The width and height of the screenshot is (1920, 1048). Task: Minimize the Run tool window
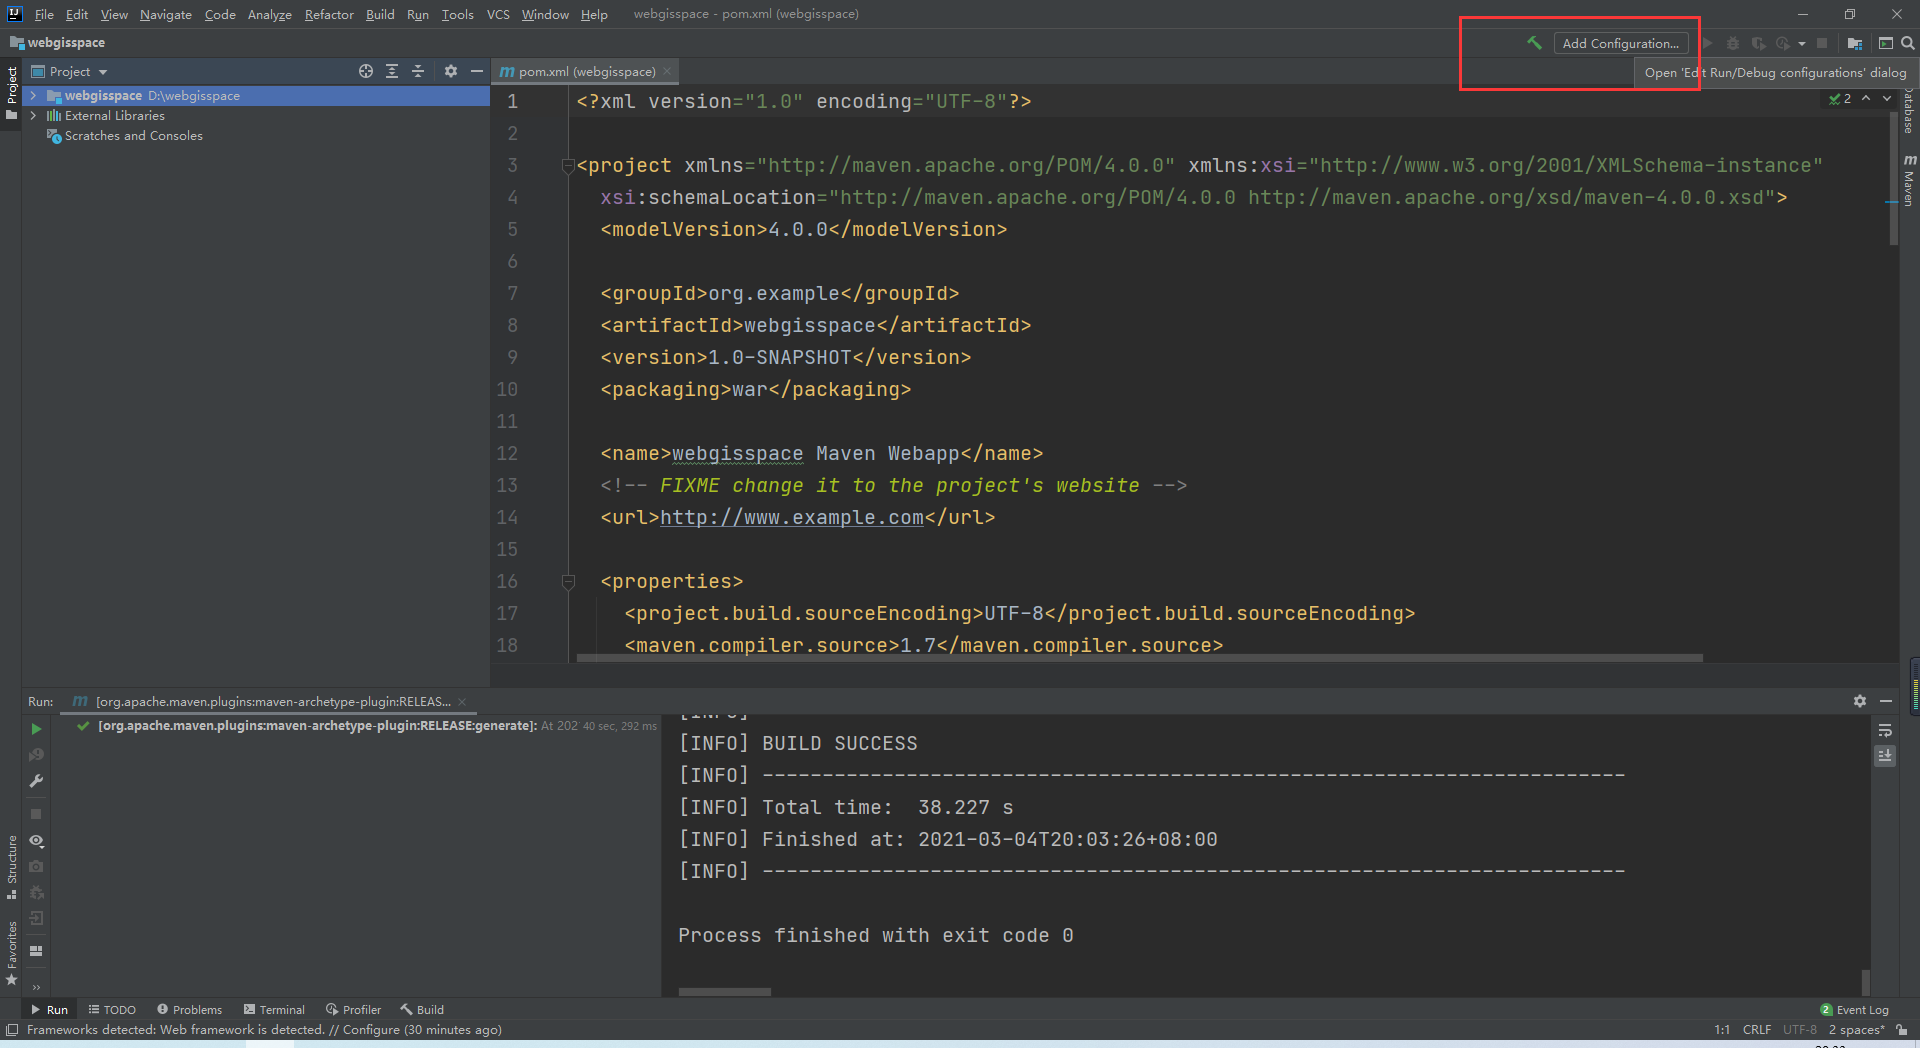click(x=1886, y=701)
